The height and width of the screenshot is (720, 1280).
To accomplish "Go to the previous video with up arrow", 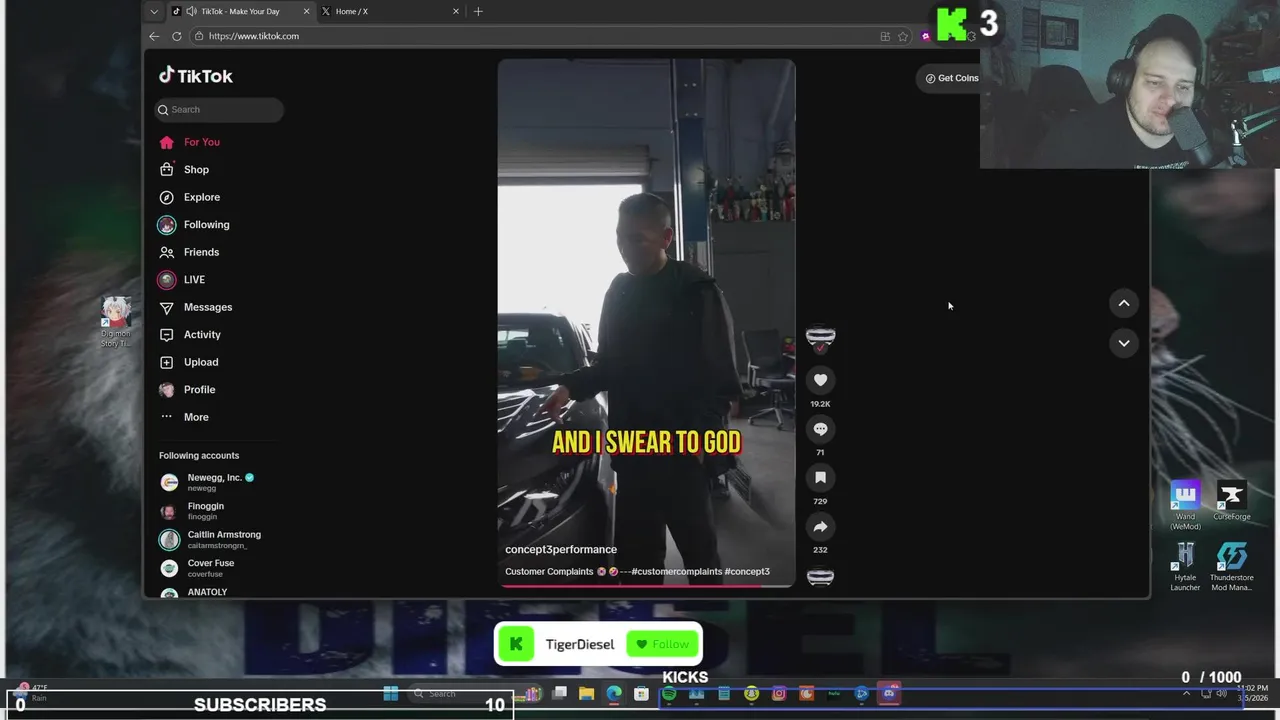I will coord(1124,303).
